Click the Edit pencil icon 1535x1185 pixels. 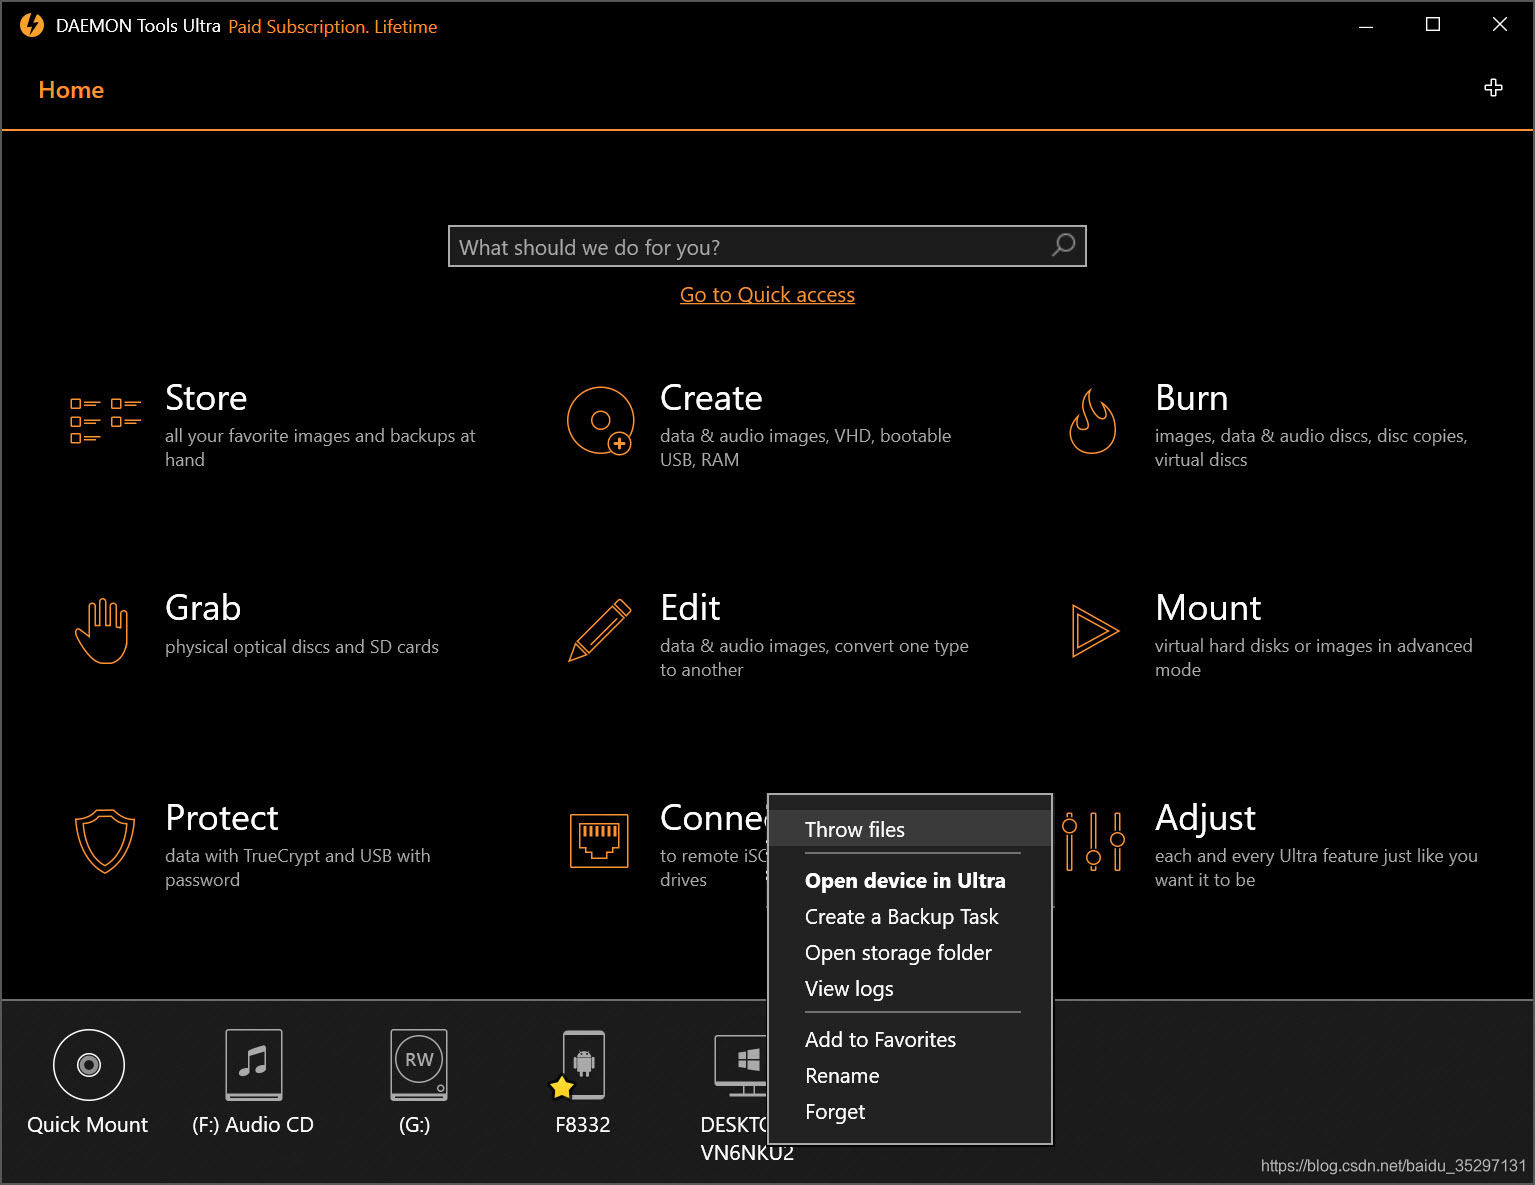(600, 630)
